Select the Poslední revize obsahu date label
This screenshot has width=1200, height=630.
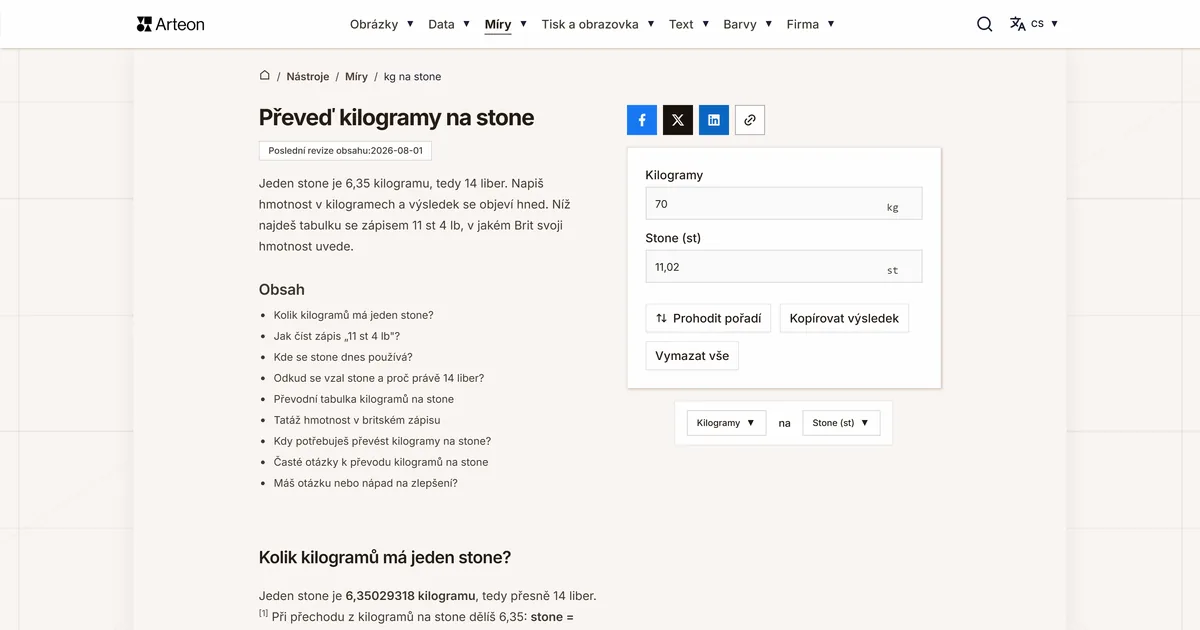point(345,151)
